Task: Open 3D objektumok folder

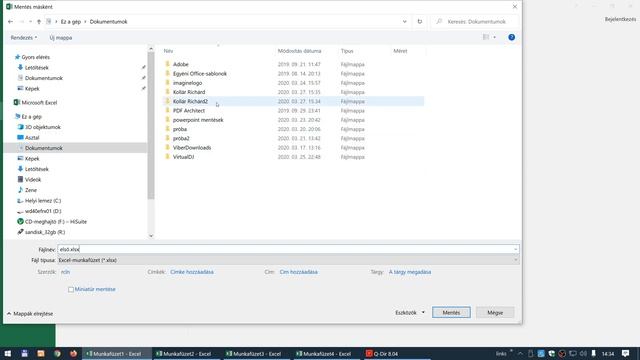Action: tap(42, 127)
